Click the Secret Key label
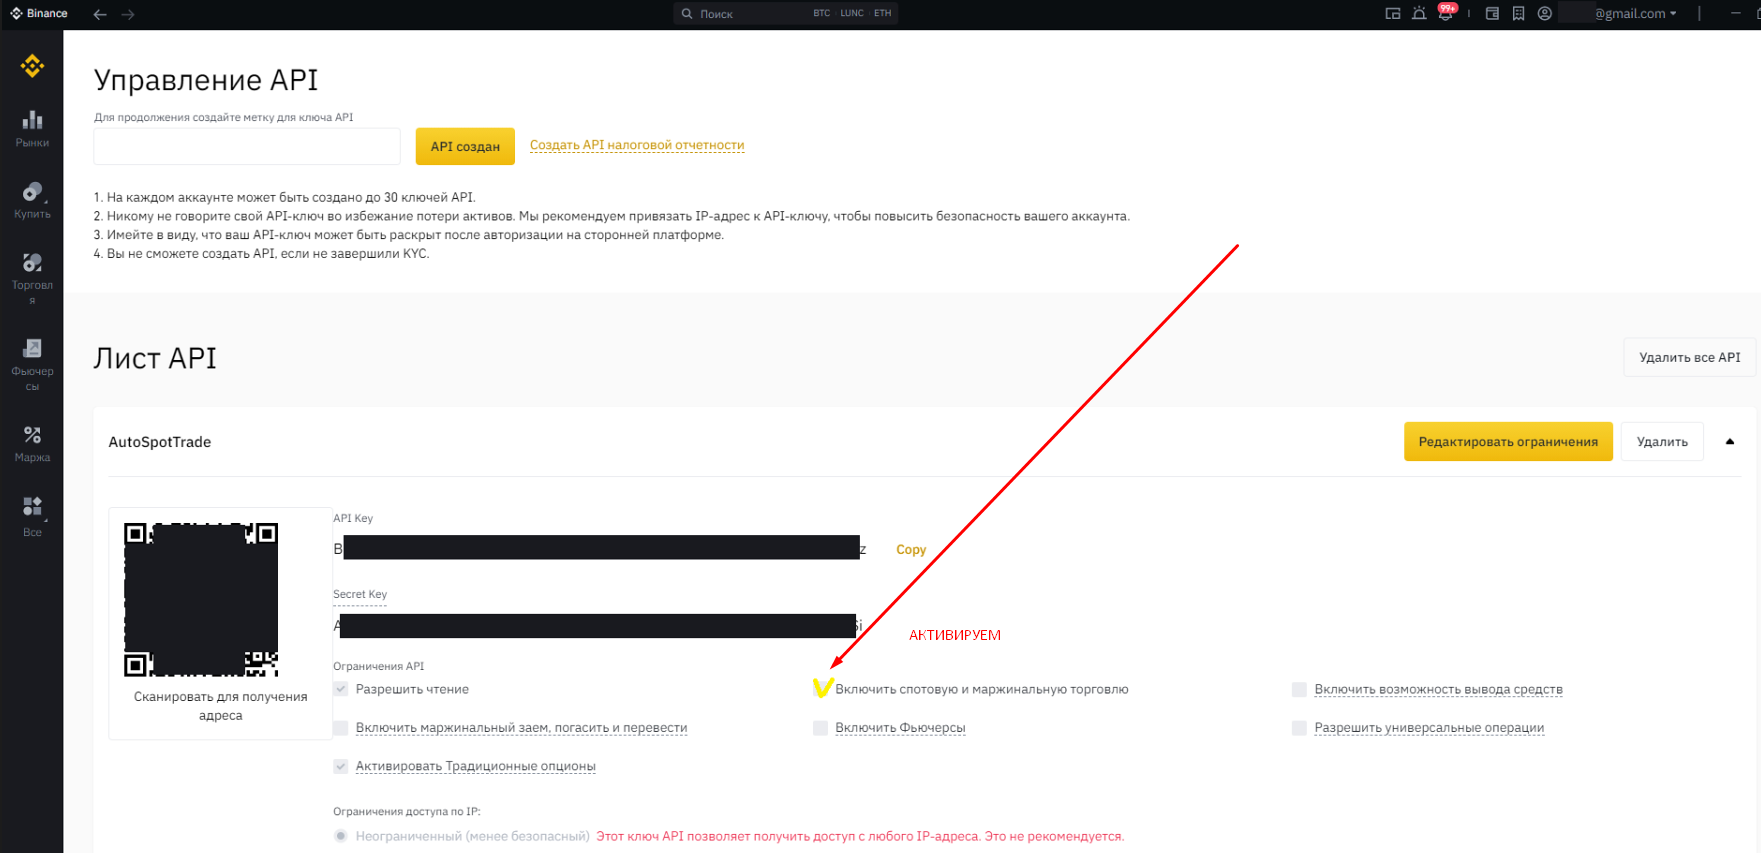Screen dimensions: 1761x853 (360, 594)
